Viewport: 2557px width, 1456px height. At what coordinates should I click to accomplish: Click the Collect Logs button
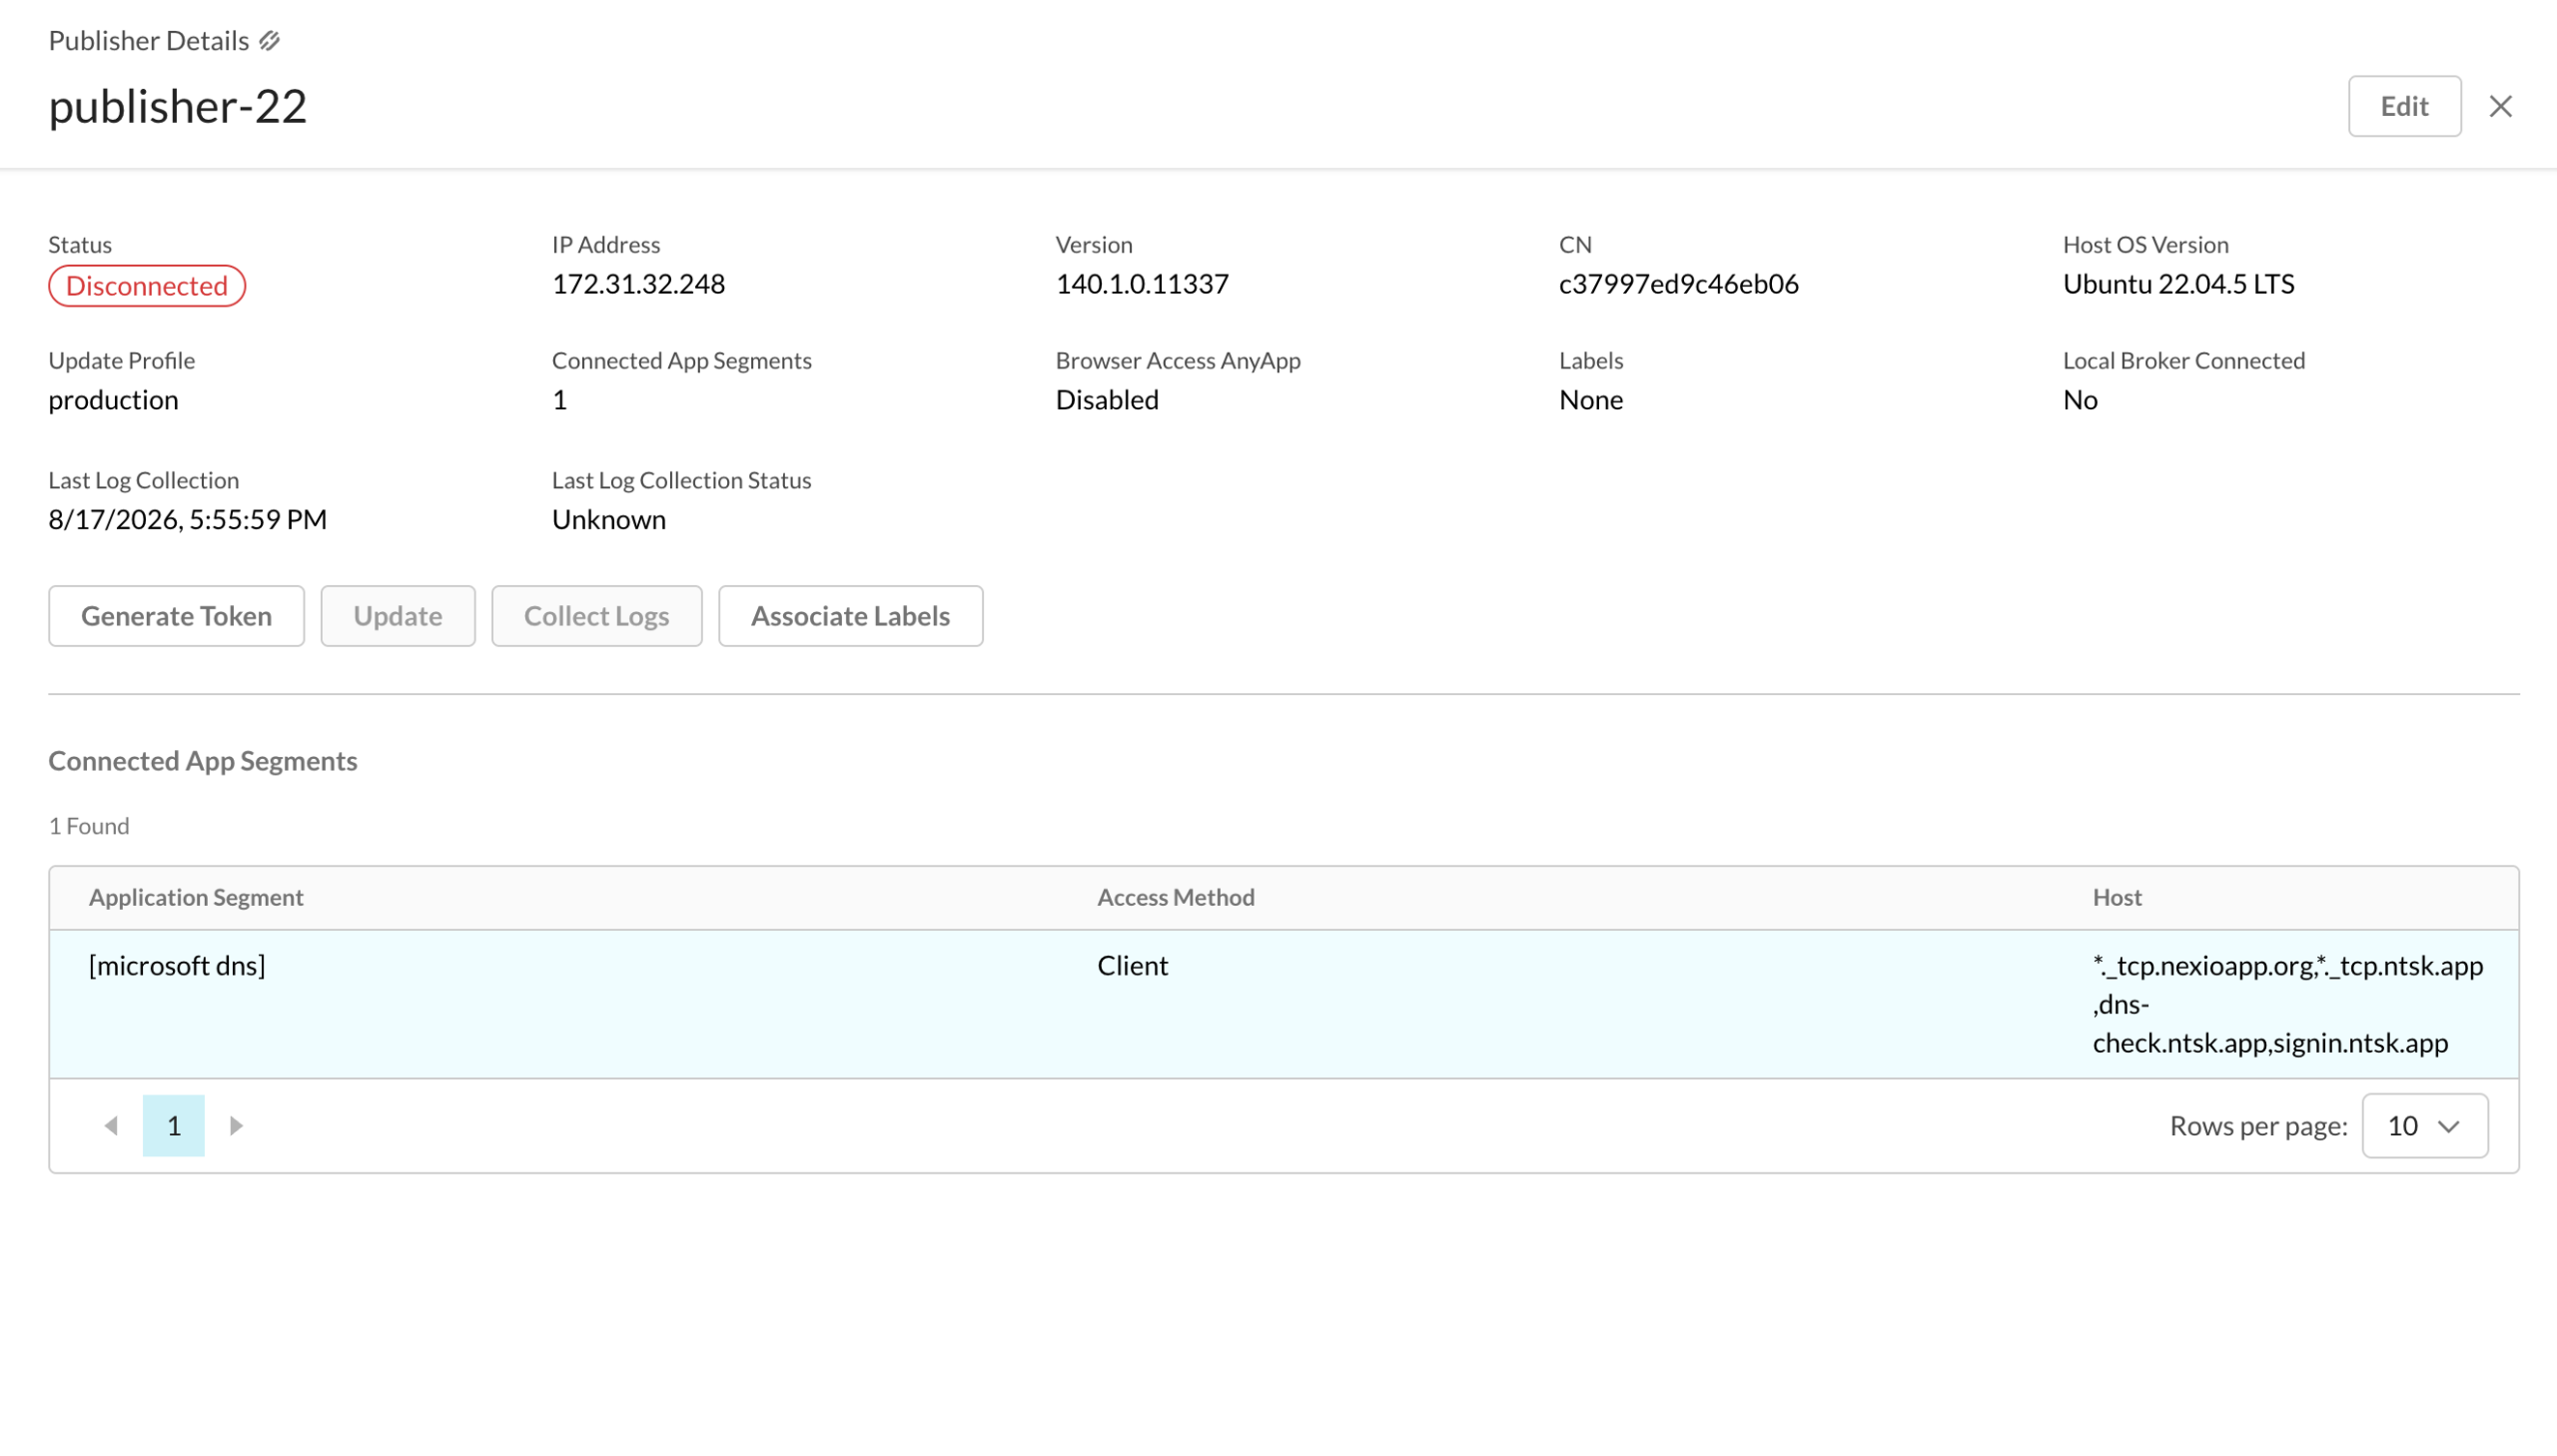pos(597,616)
